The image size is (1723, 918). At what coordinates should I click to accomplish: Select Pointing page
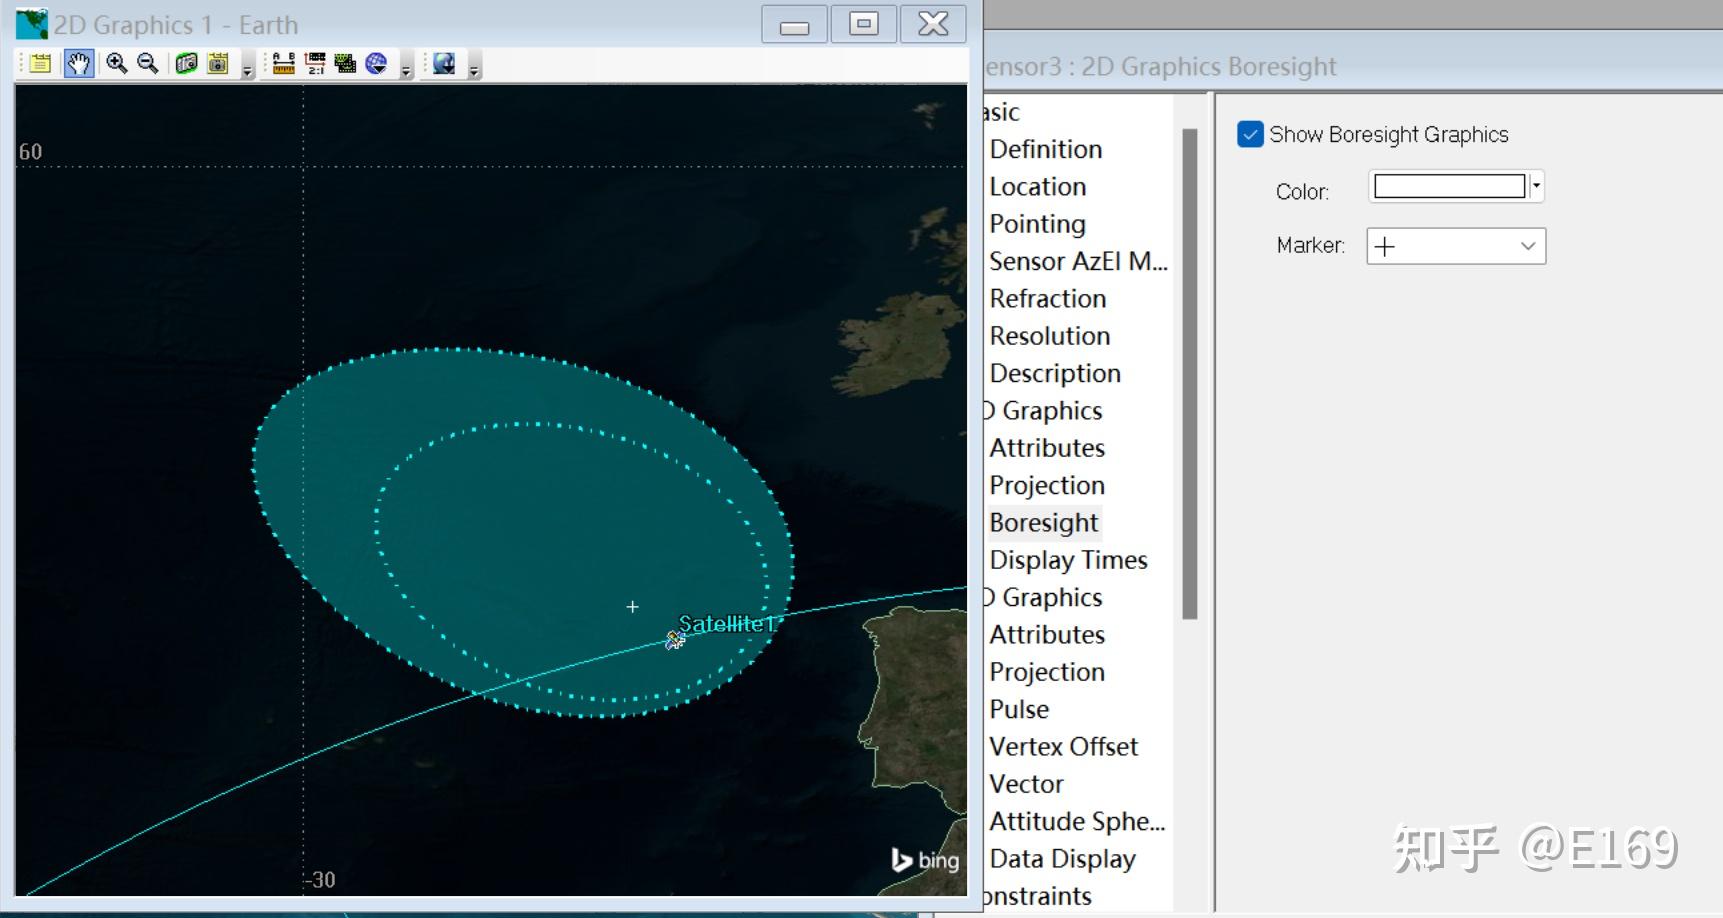coord(1038,223)
